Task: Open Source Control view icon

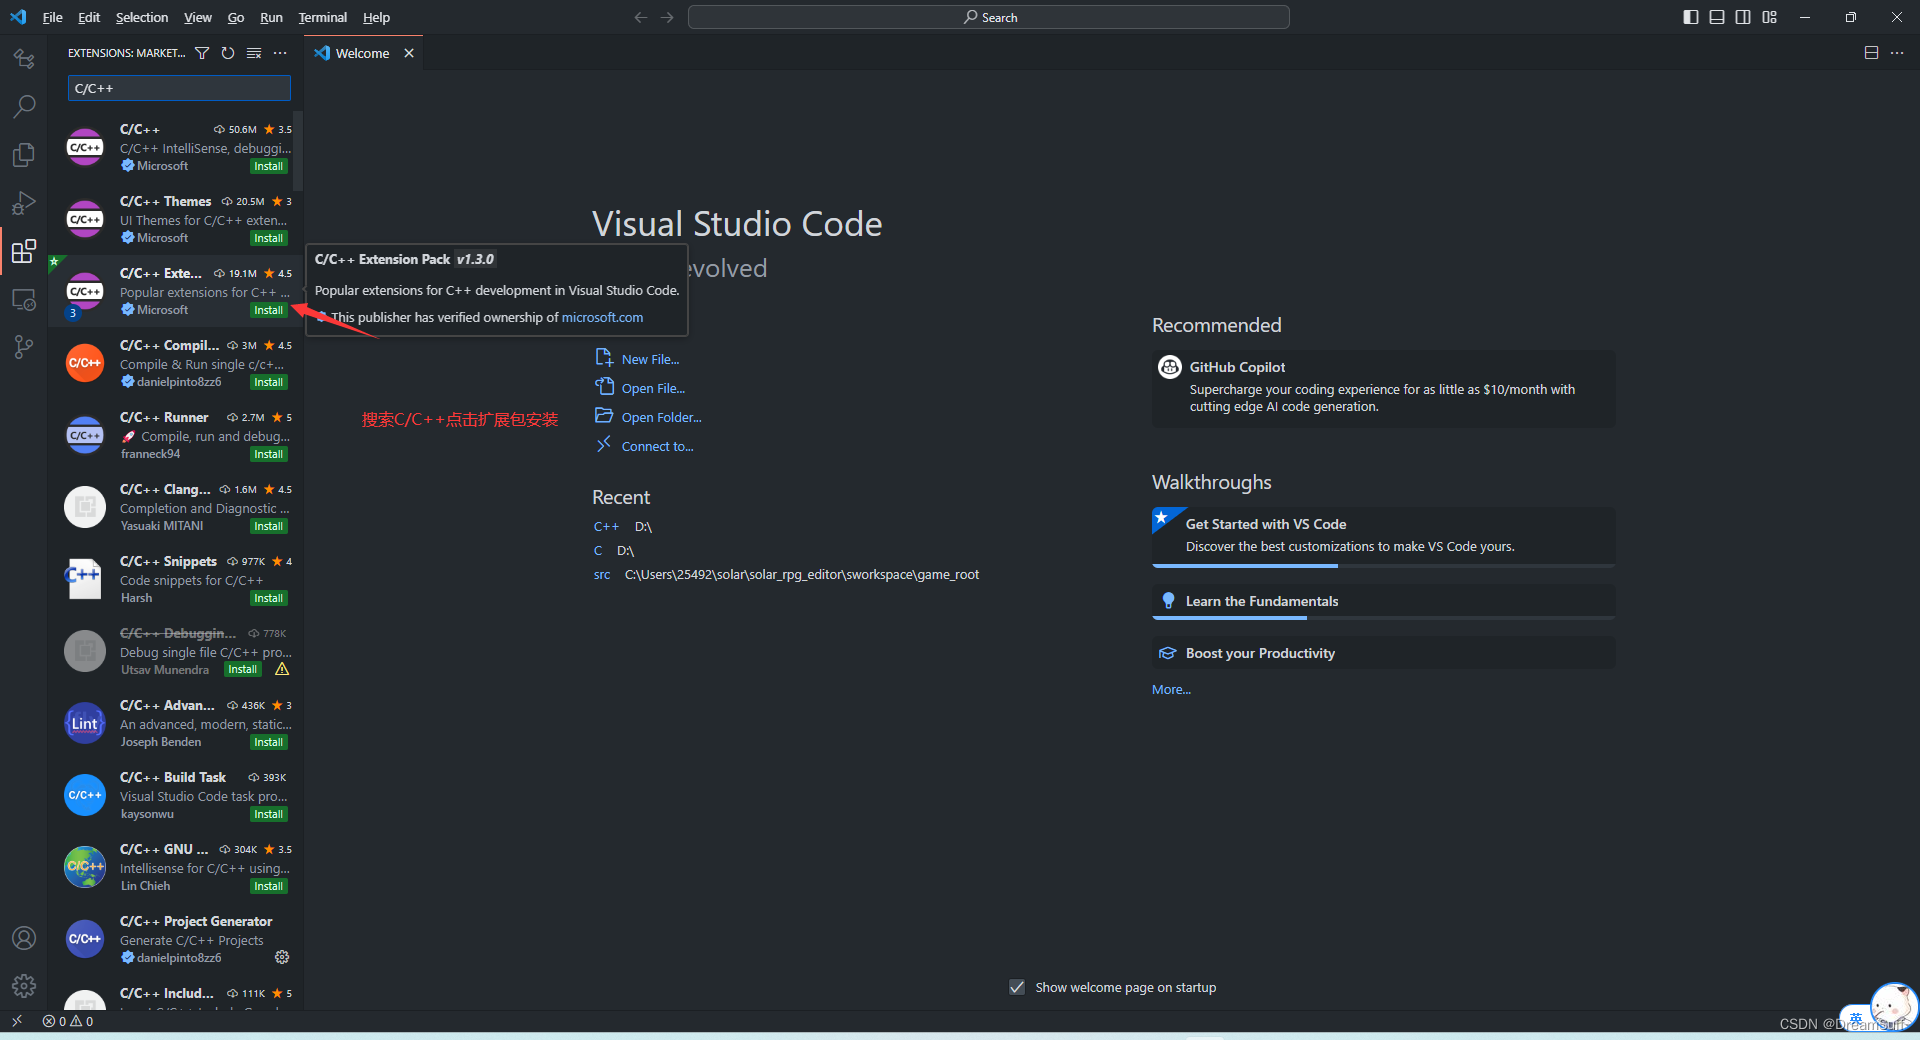Action: [24, 347]
